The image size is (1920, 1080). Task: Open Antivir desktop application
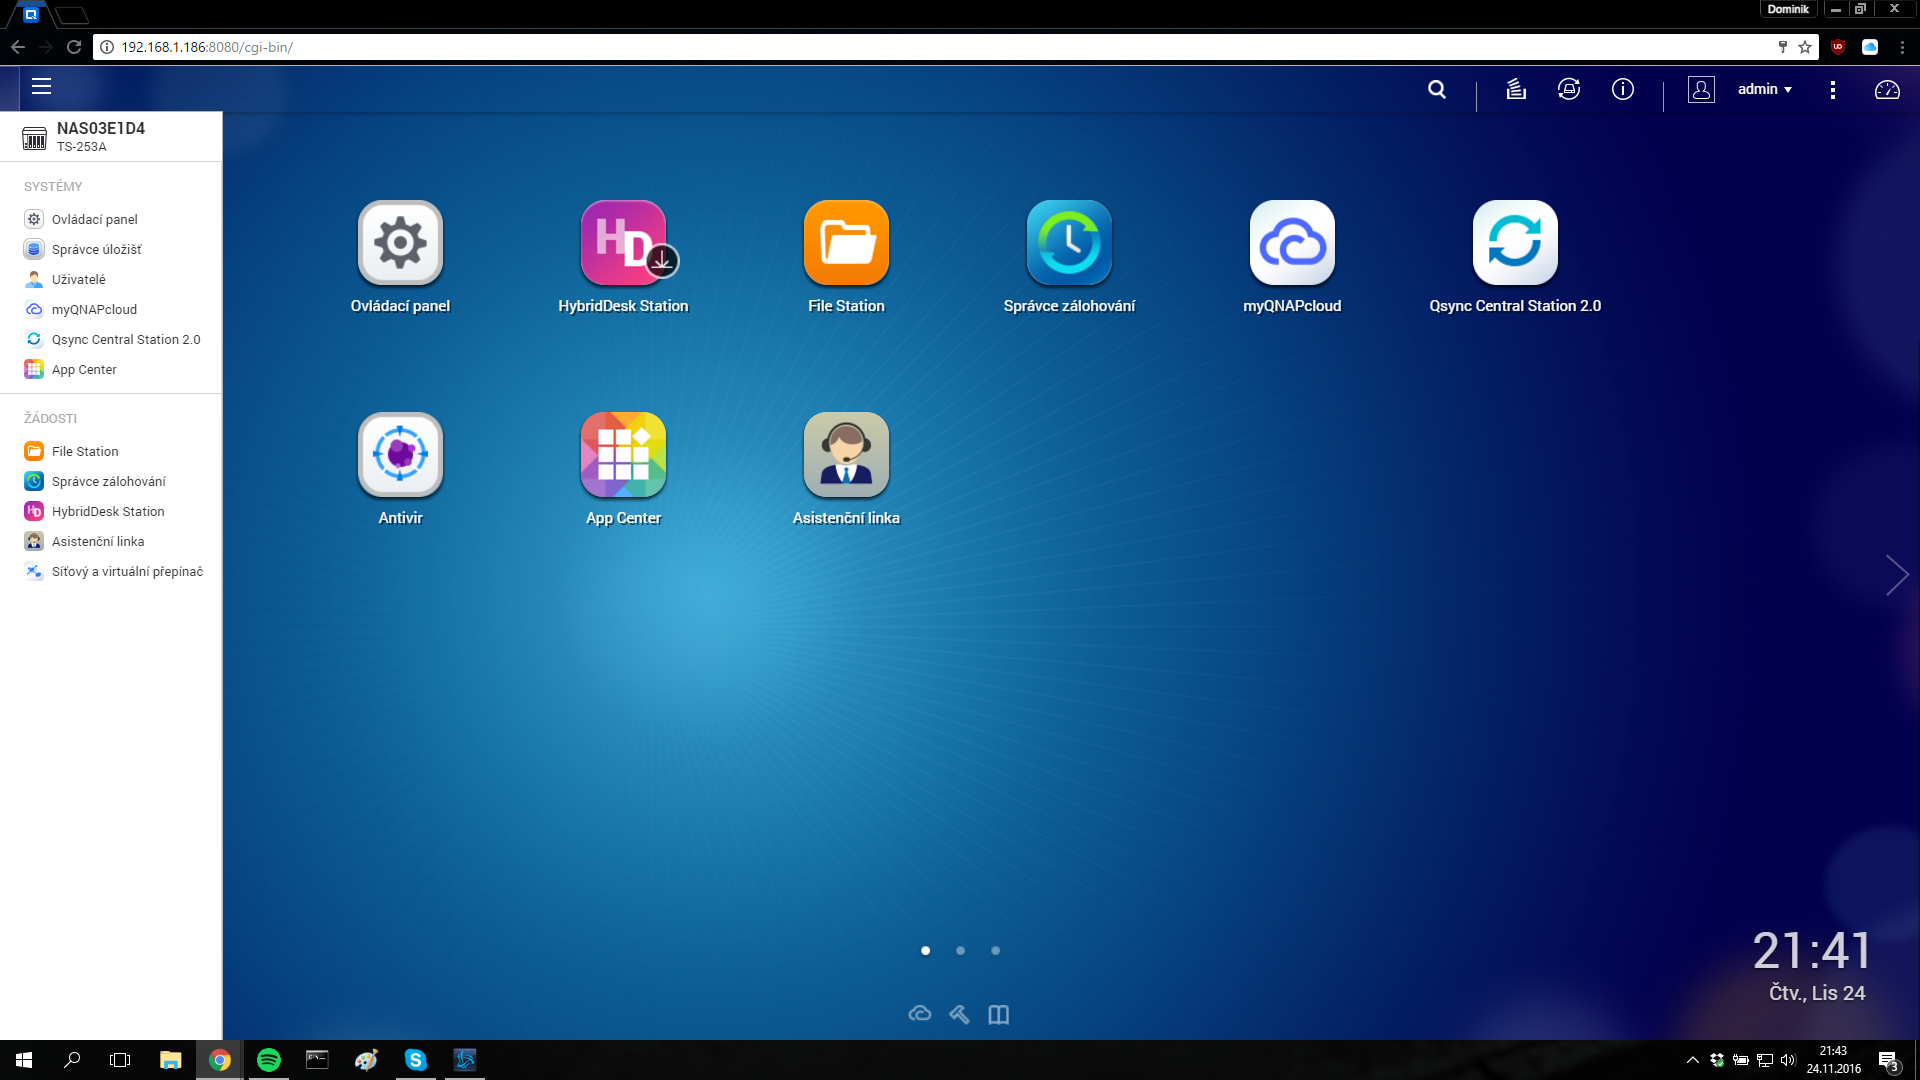click(400, 455)
